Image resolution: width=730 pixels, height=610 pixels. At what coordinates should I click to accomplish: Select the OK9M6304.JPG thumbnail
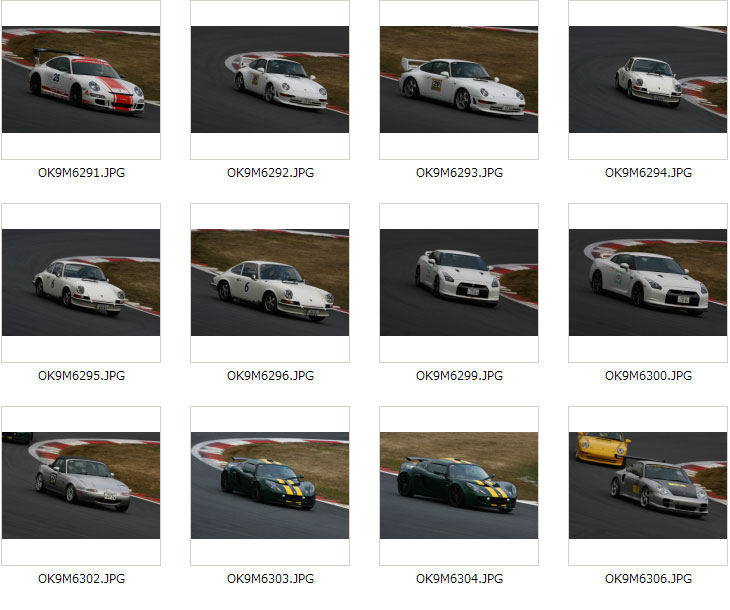point(459,486)
